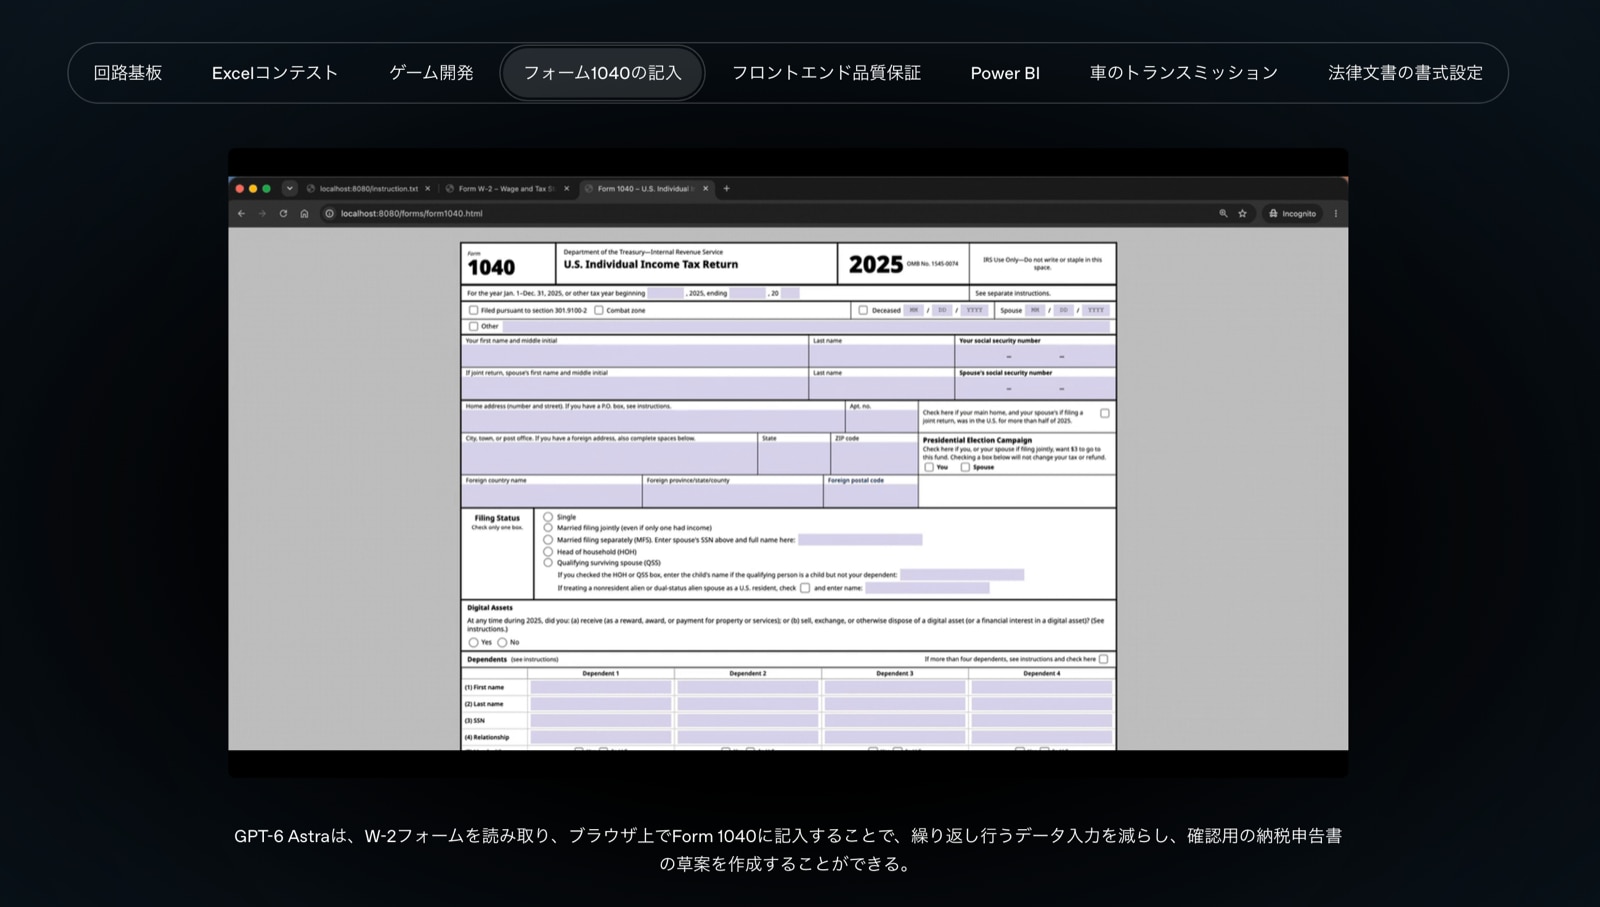Check Presidential Election Campaign Spouse box
Viewport: 1600px width, 907px height.
pyautogui.click(x=965, y=467)
